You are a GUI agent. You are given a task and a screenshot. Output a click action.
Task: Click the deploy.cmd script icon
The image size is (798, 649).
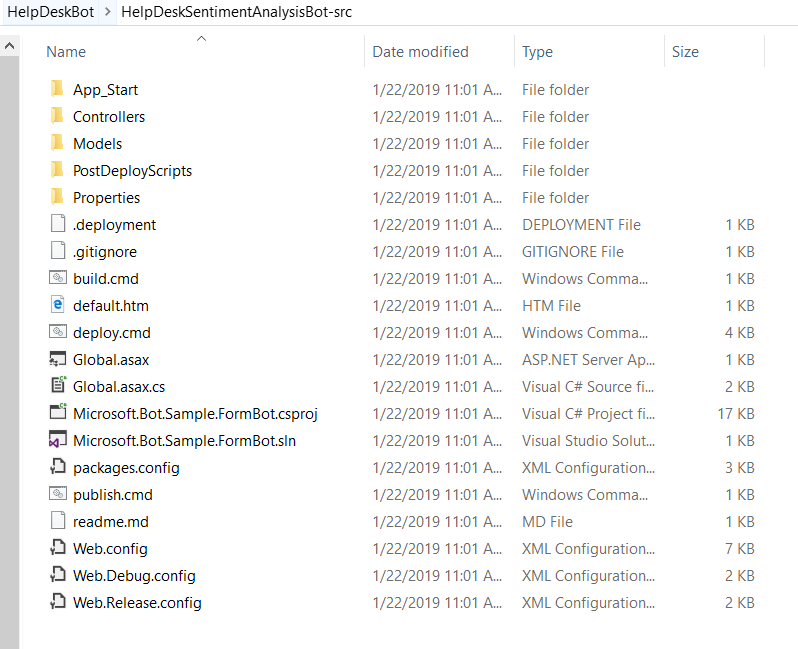click(58, 332)
